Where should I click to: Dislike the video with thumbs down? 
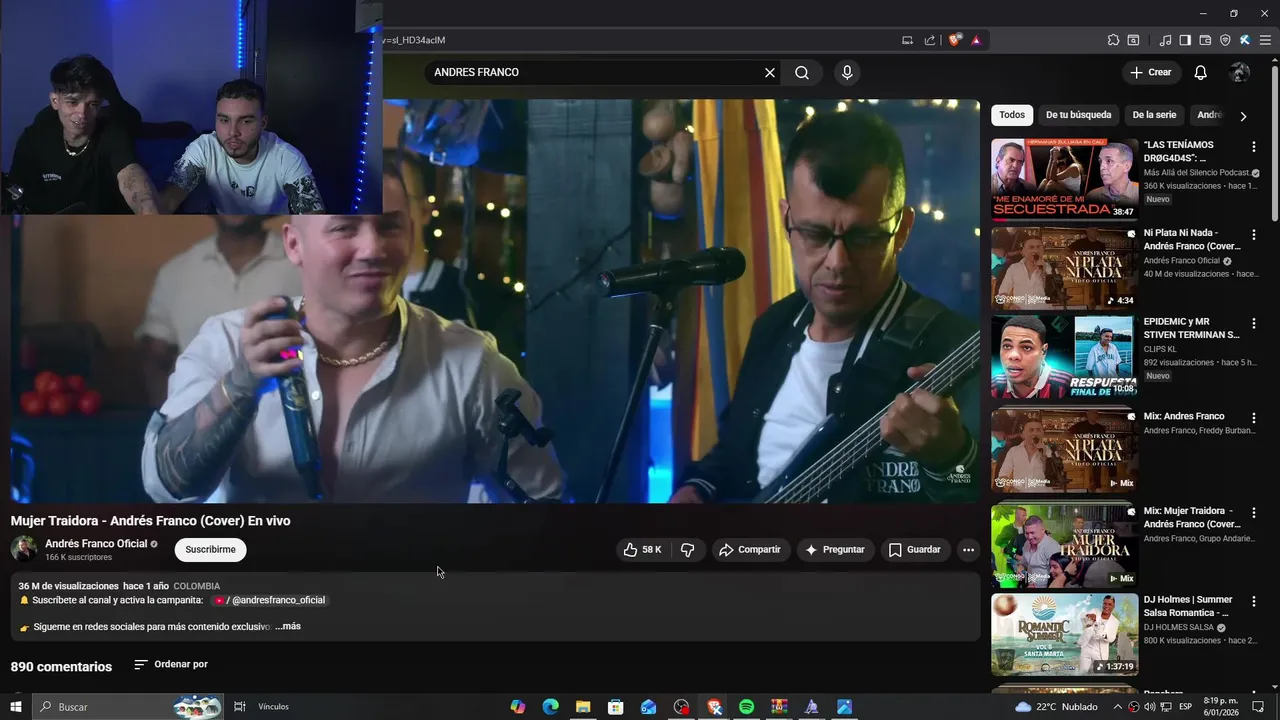[687, 550]
